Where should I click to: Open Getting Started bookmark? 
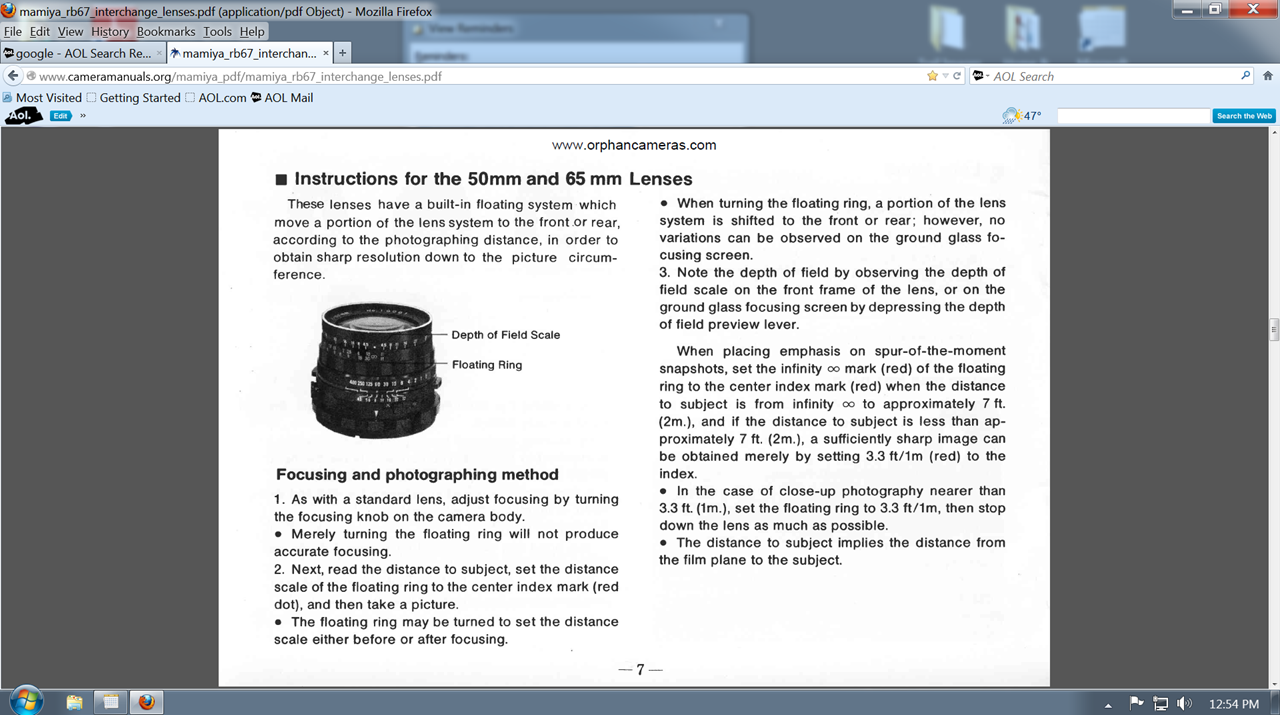[134, 98]
